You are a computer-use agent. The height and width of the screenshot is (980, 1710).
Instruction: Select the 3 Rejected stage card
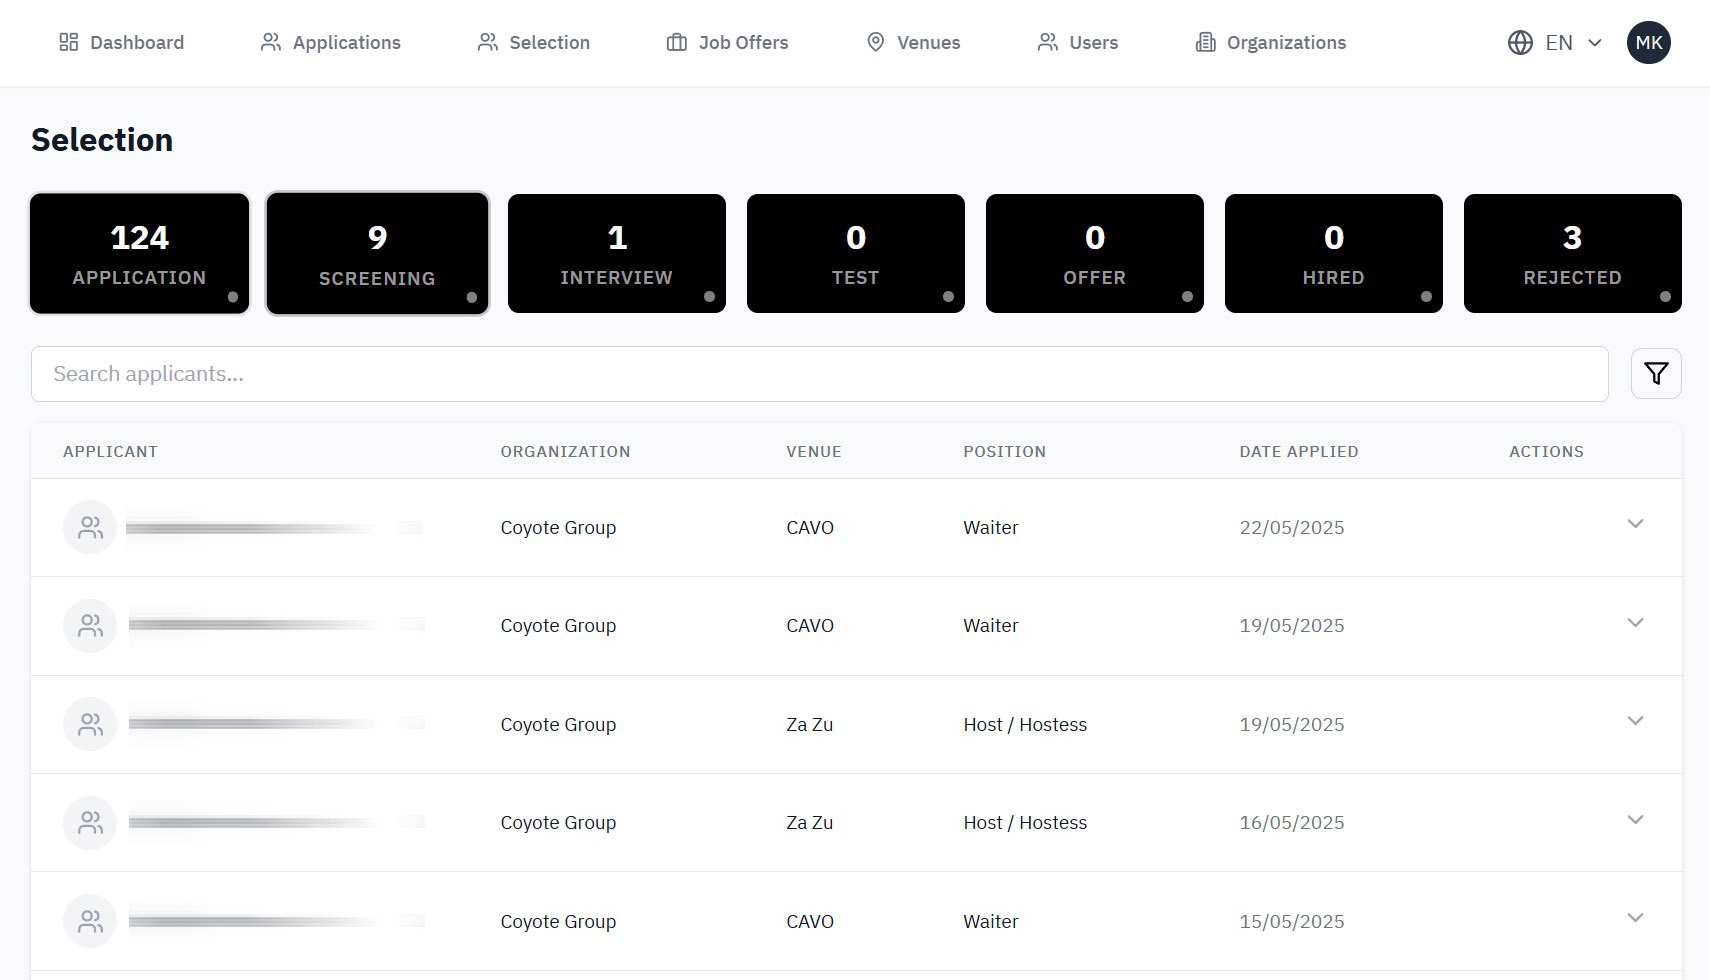(x=1572, y=253)
